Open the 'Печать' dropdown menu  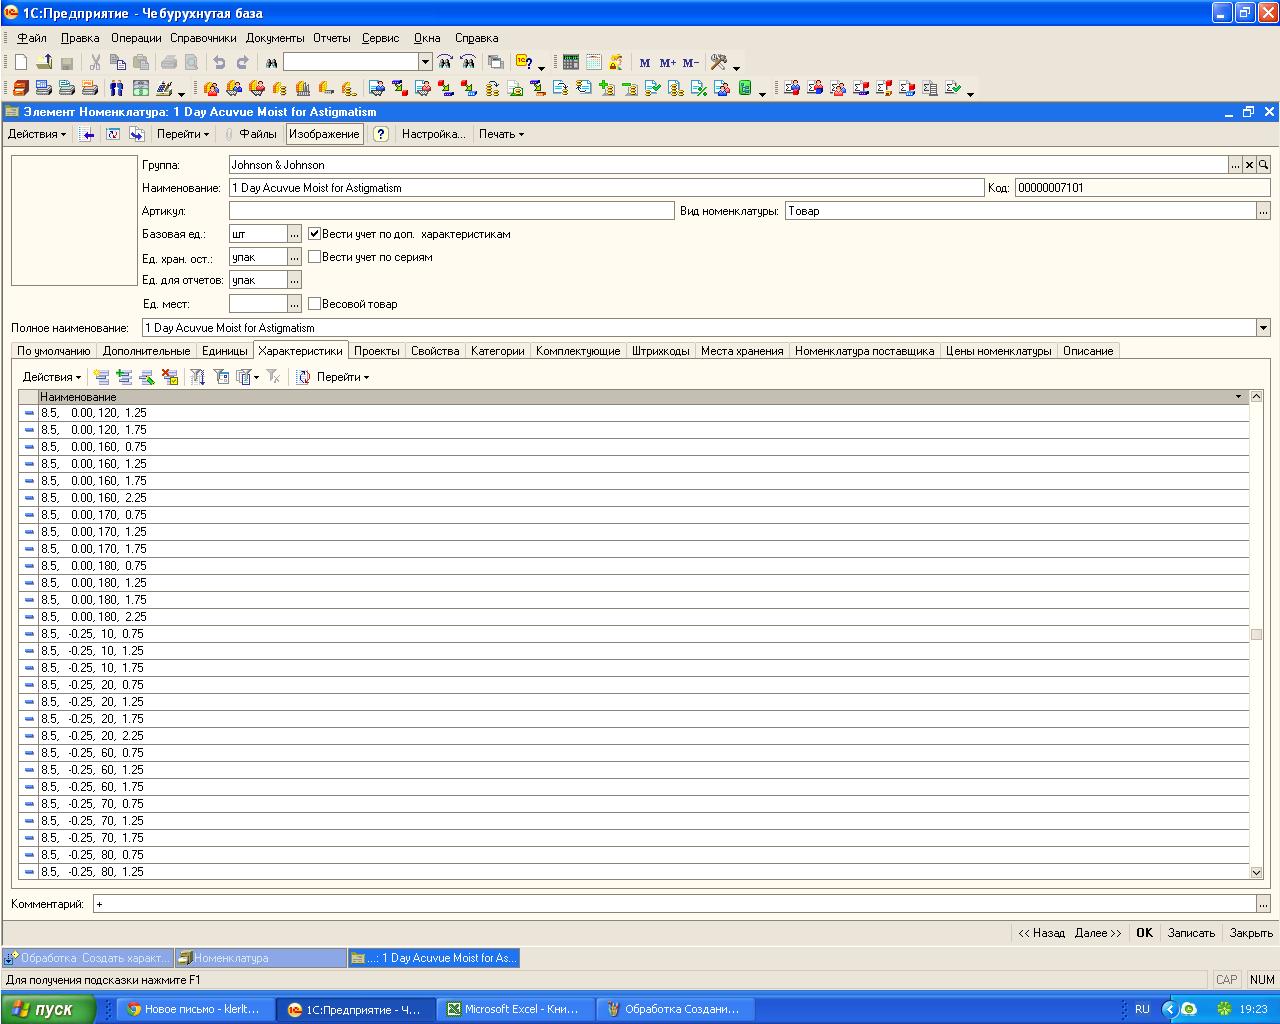click(501, 134)
